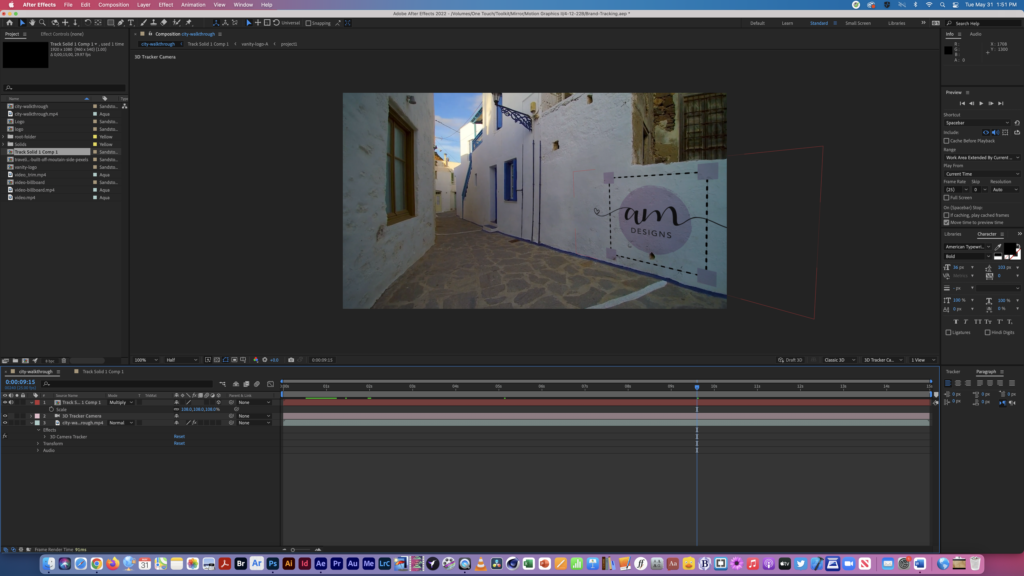Viewport: 1024px width, 576px height.
Task: Open the Animation menu
Action: 193,5
